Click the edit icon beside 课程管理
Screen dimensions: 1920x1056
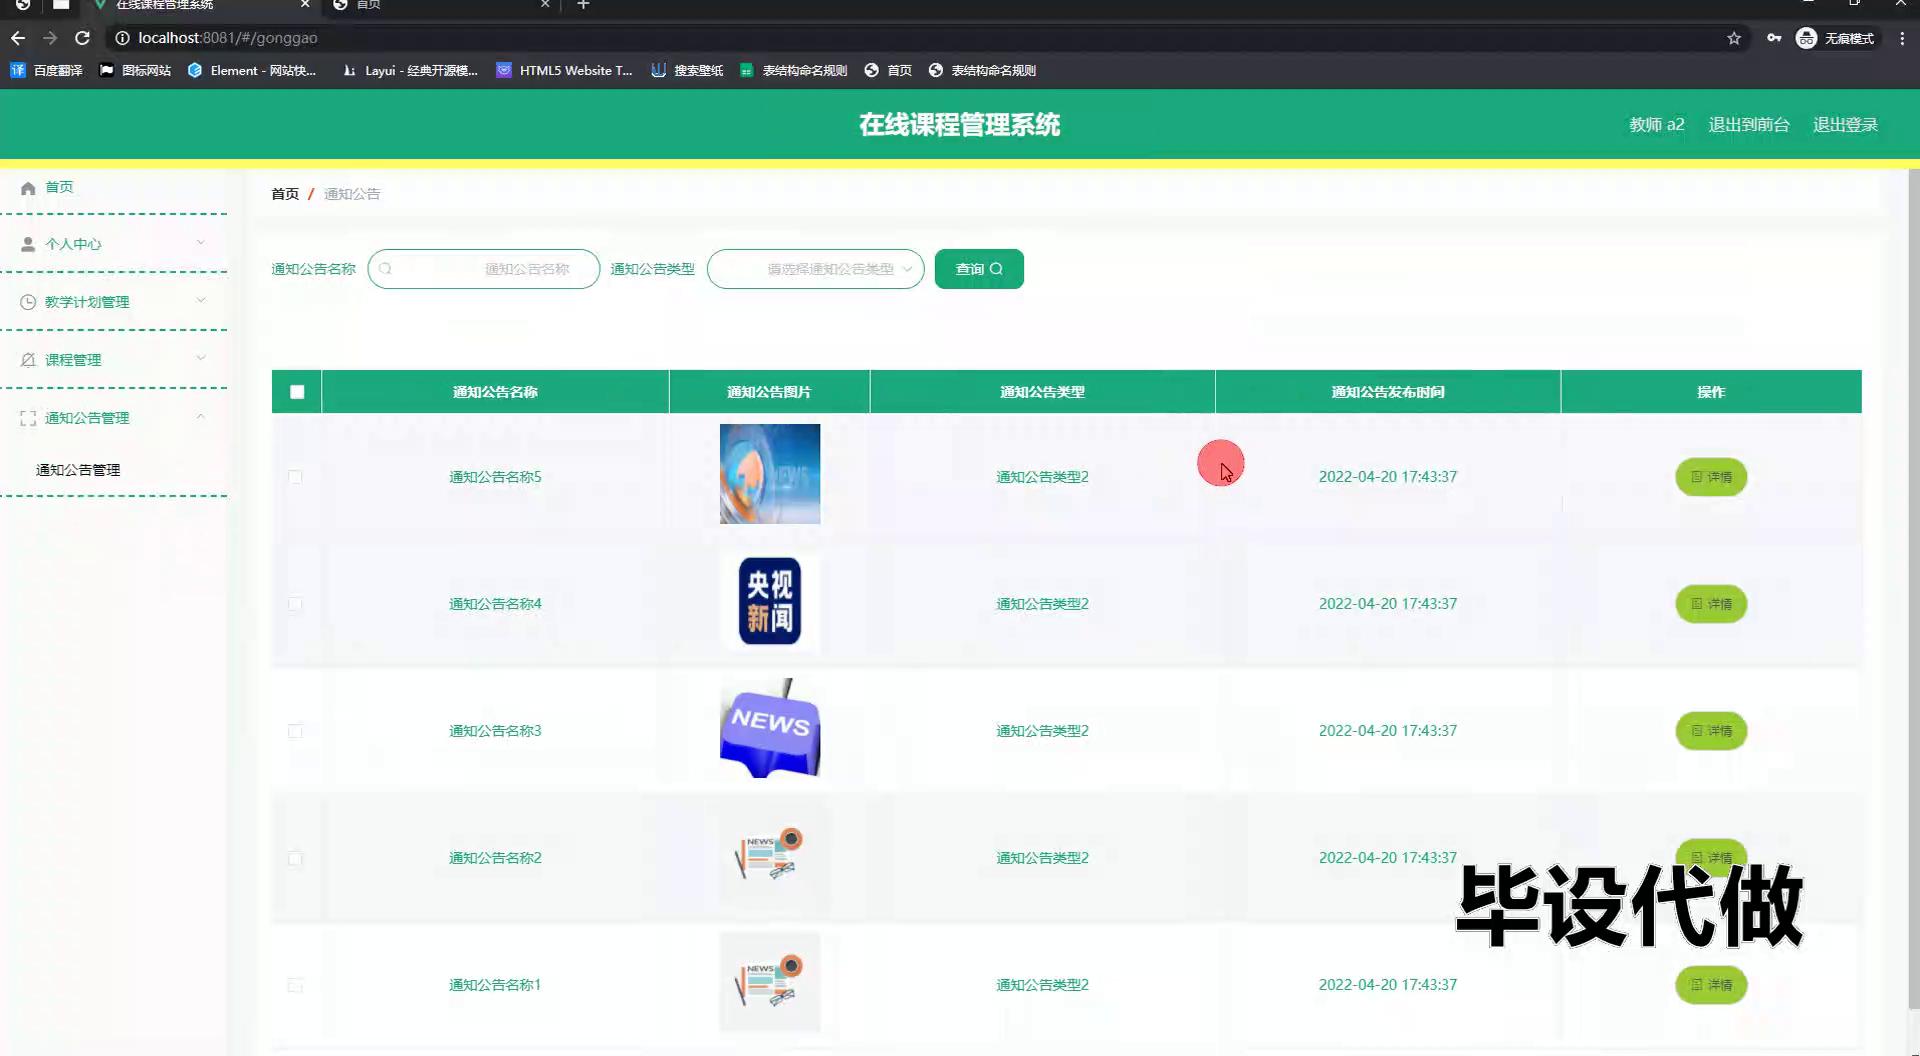coord(28,360)
